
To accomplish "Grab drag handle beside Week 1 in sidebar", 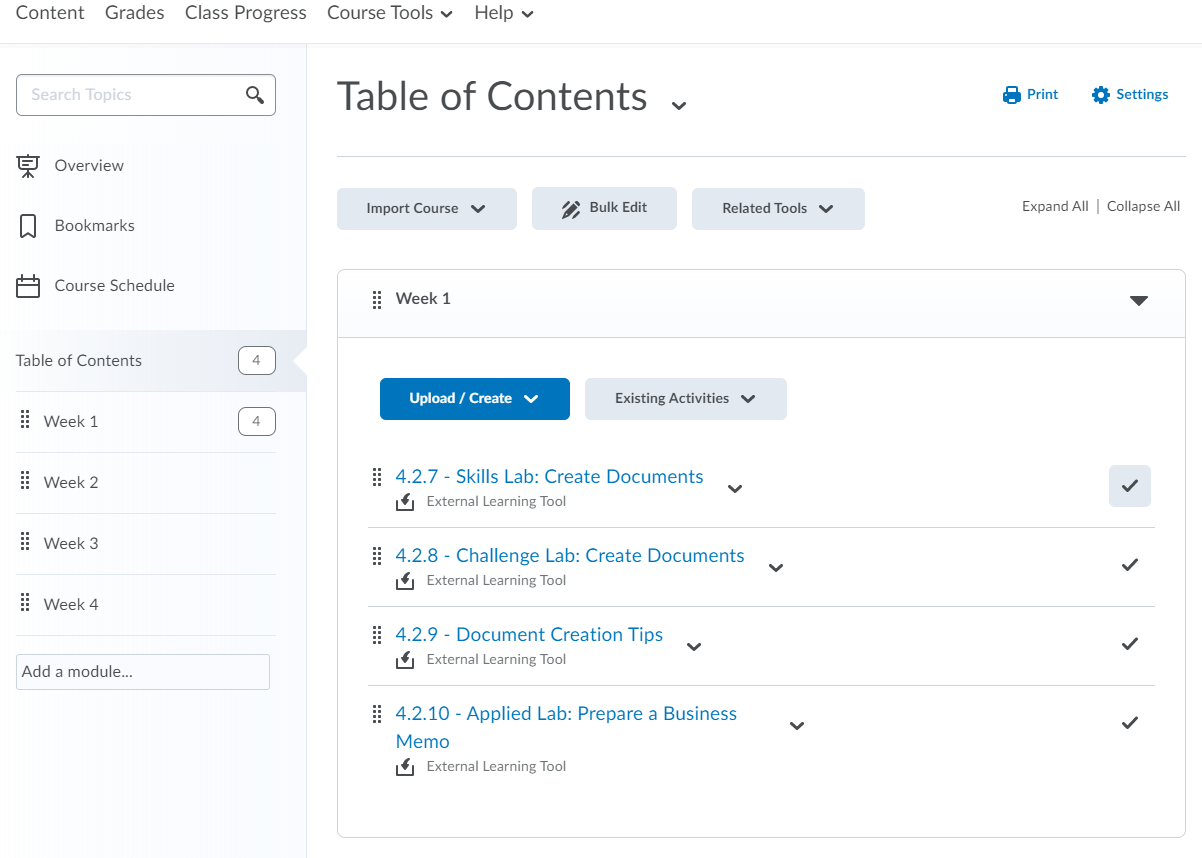I will [x=25, y=421].
